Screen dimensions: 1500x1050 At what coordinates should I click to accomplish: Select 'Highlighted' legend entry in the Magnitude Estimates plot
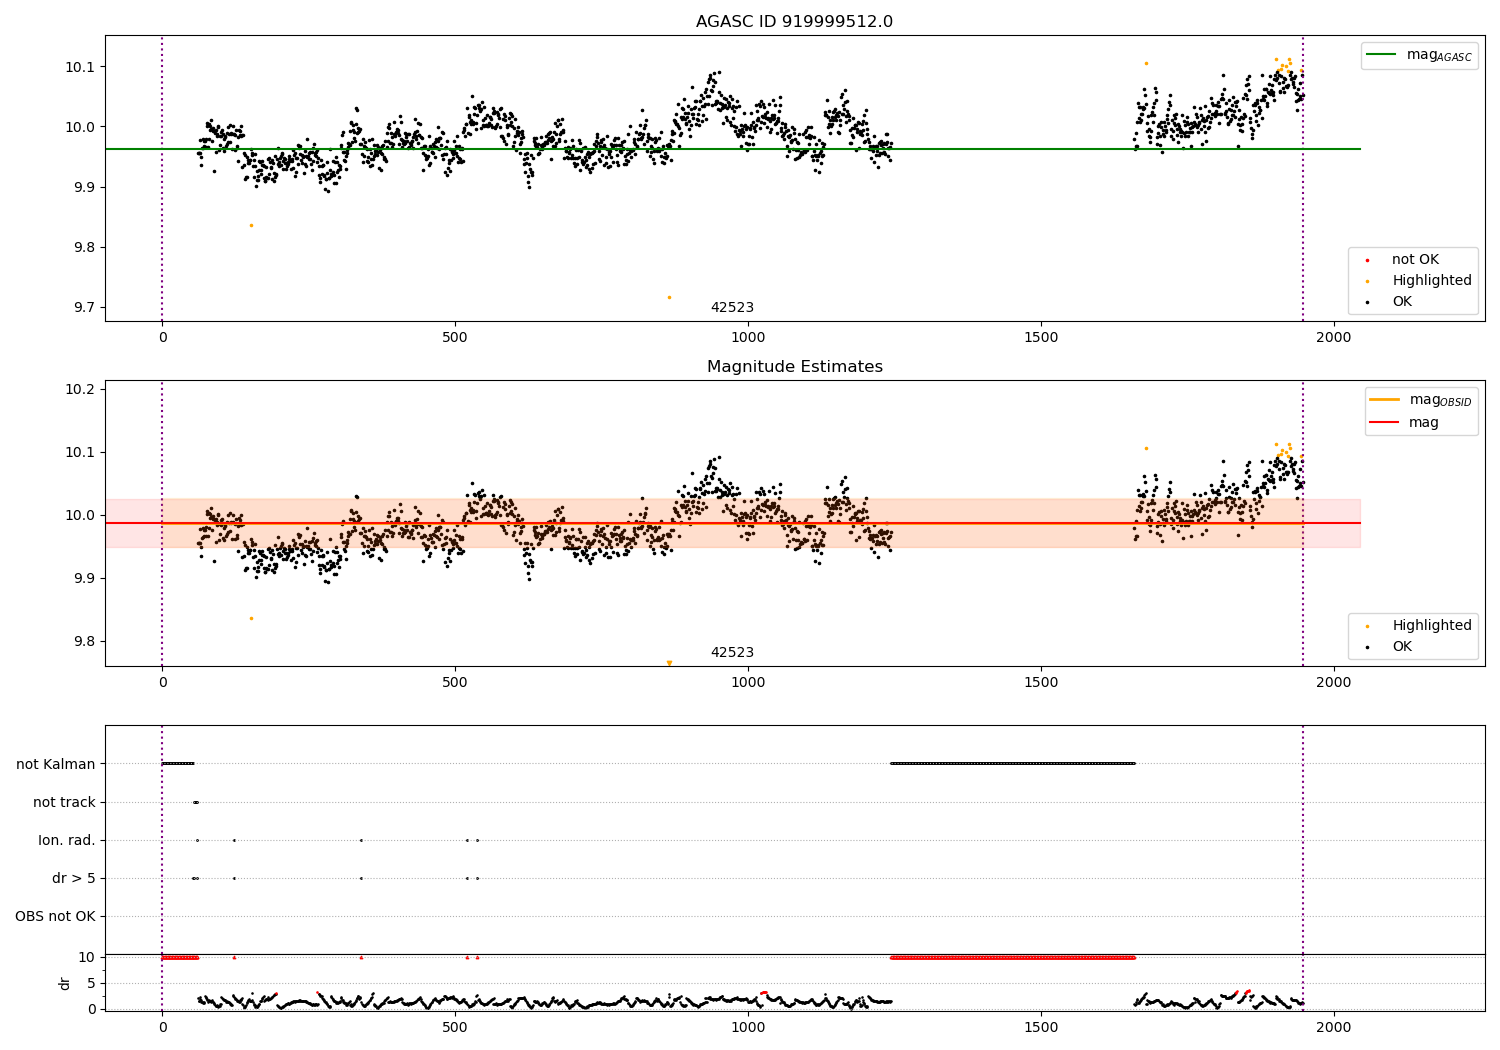click(1432, 626)
